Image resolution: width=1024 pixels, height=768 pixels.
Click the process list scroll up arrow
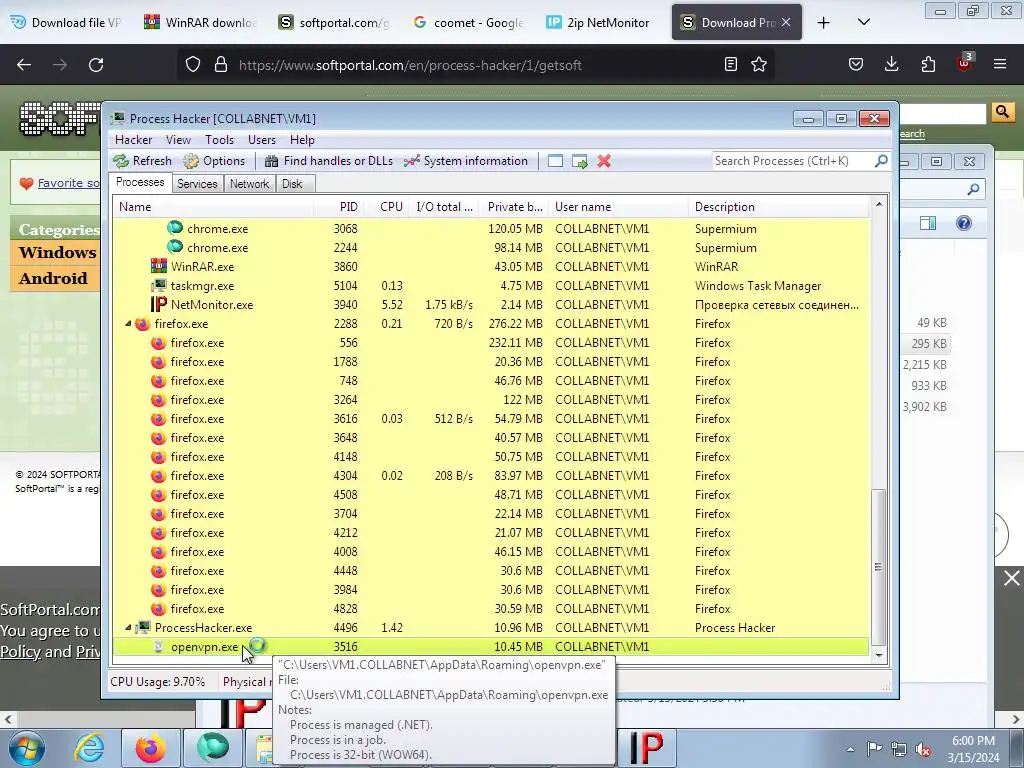tap(878, 204)
